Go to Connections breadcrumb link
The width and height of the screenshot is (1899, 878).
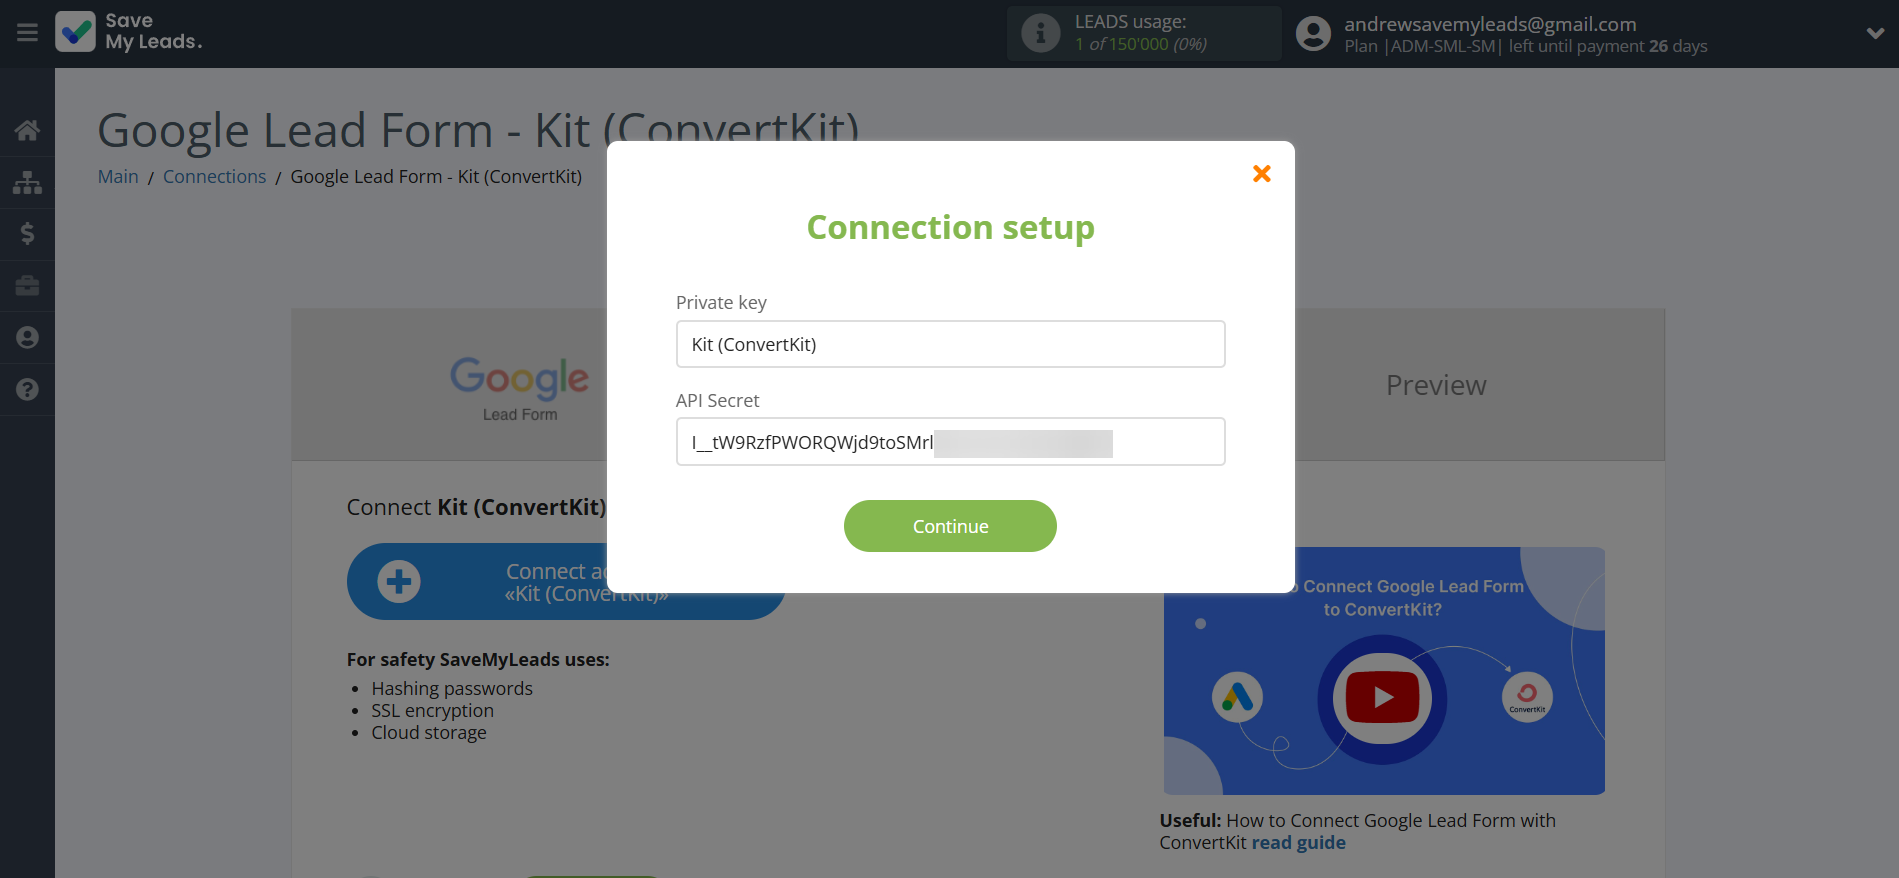coord(214,177)
